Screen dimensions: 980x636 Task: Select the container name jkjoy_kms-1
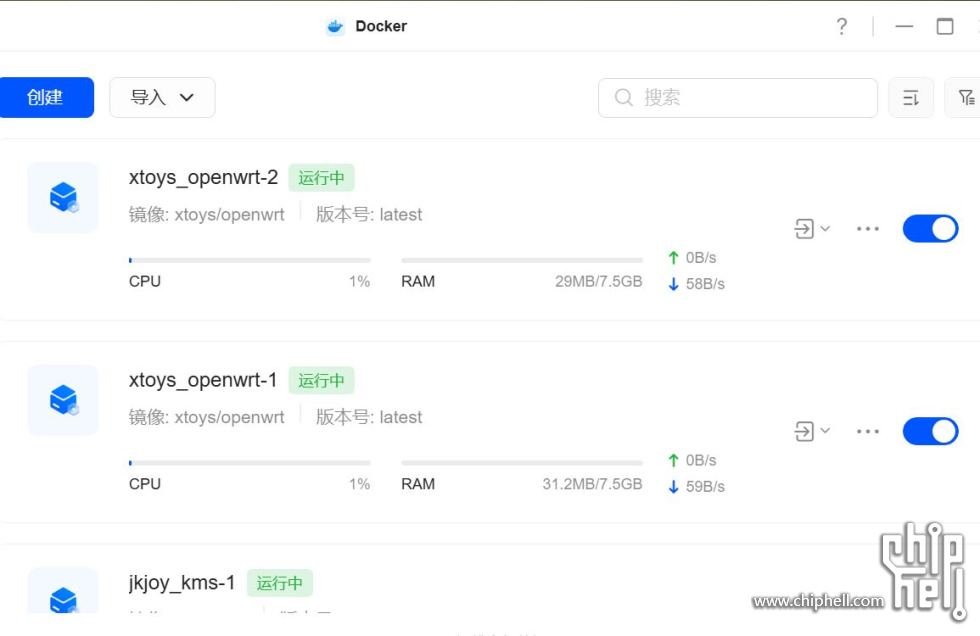[182, 583]
